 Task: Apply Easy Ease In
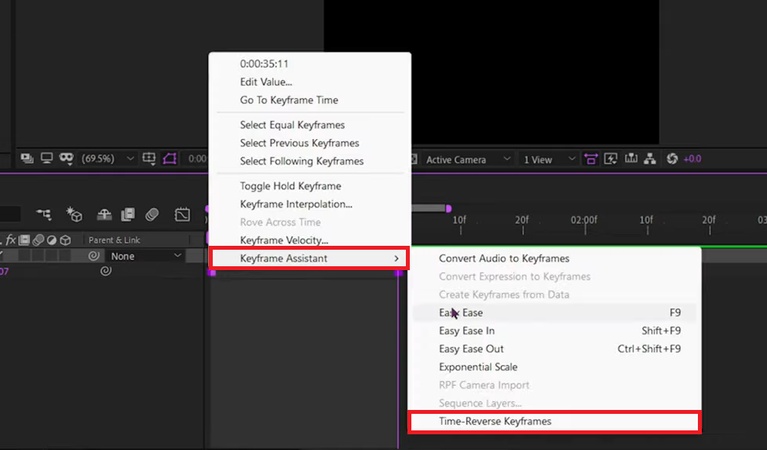click(554, 331)
